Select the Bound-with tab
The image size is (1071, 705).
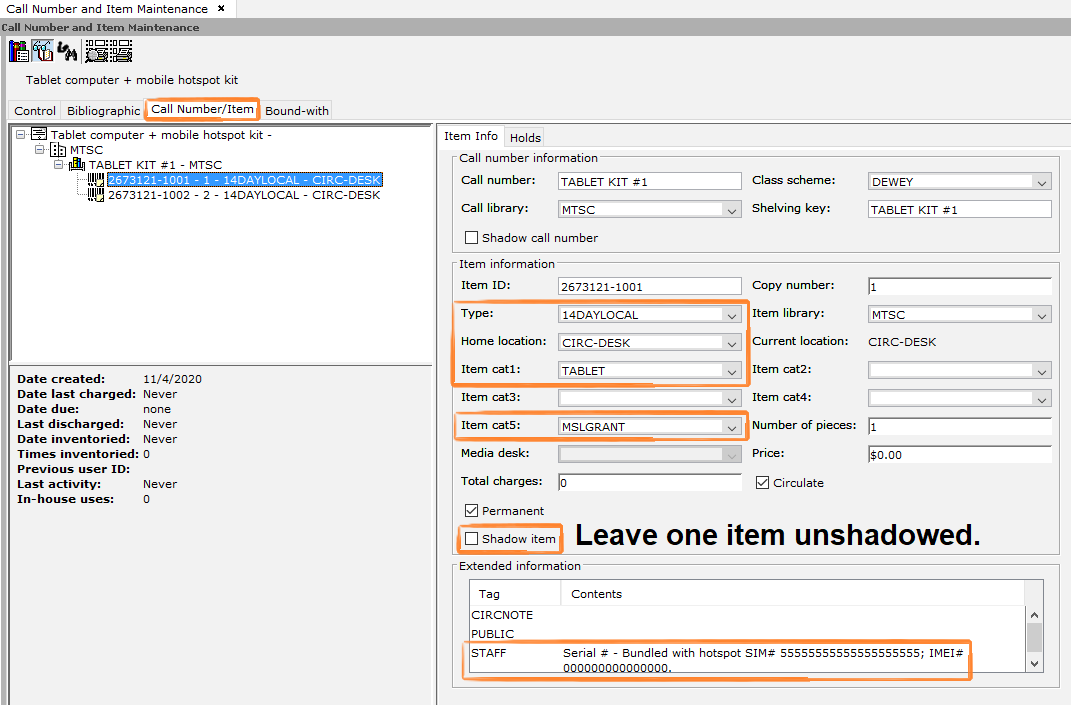click(296, 110)
